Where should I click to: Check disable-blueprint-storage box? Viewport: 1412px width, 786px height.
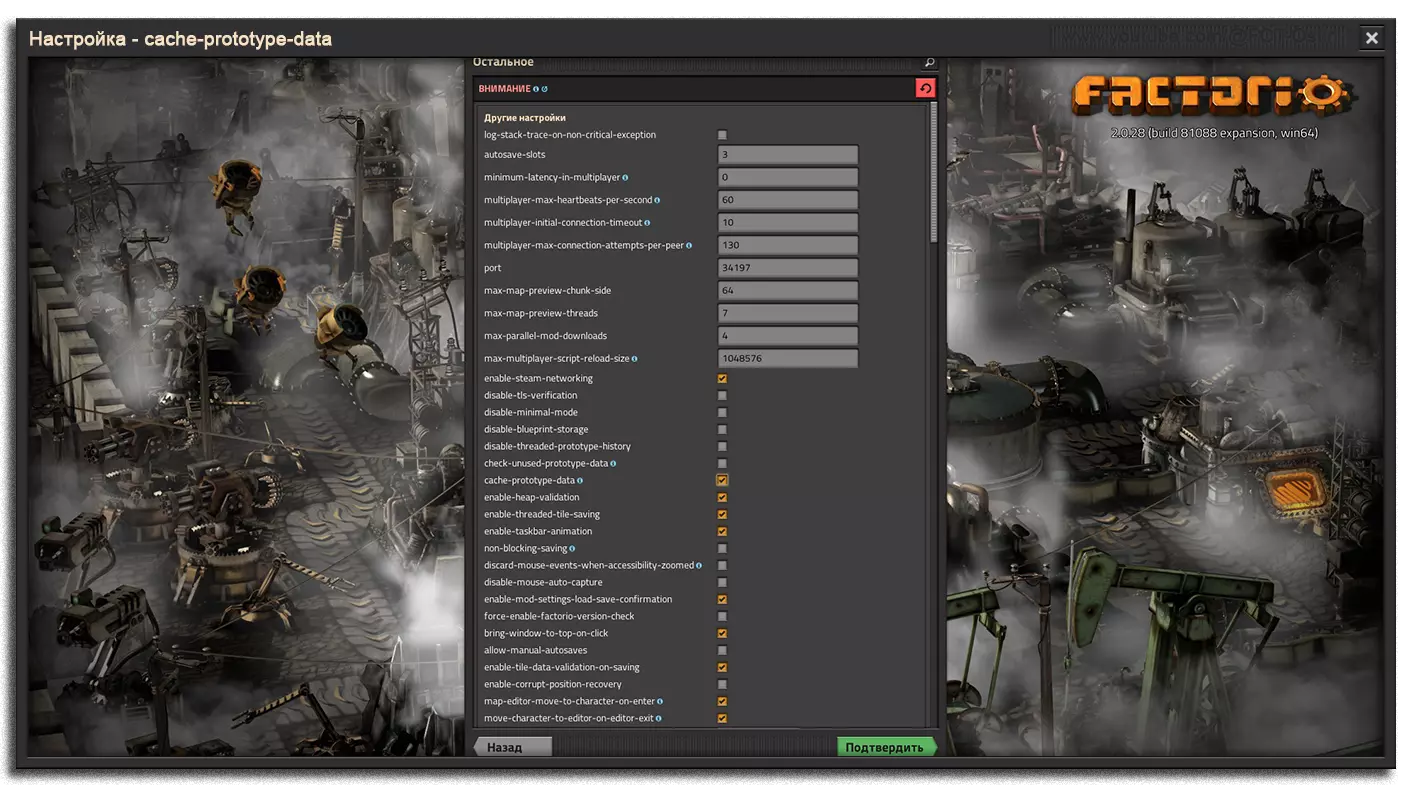pyautogui.click(x=722, y=430)
